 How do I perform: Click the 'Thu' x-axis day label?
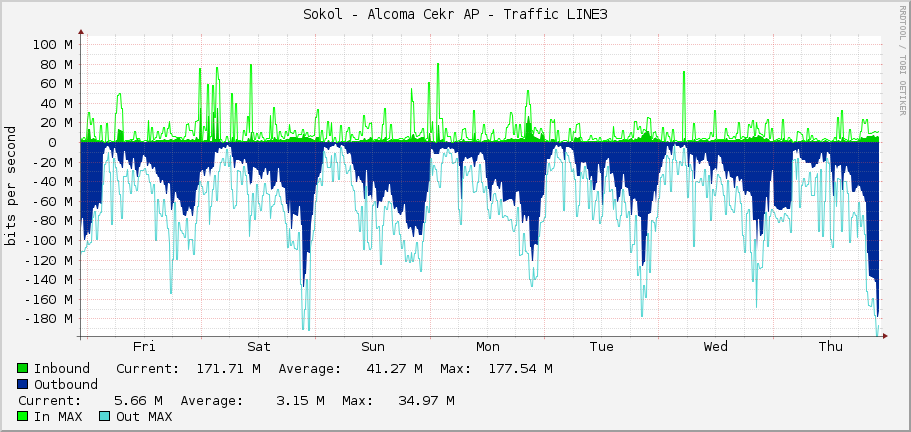(x=830, y=347)
